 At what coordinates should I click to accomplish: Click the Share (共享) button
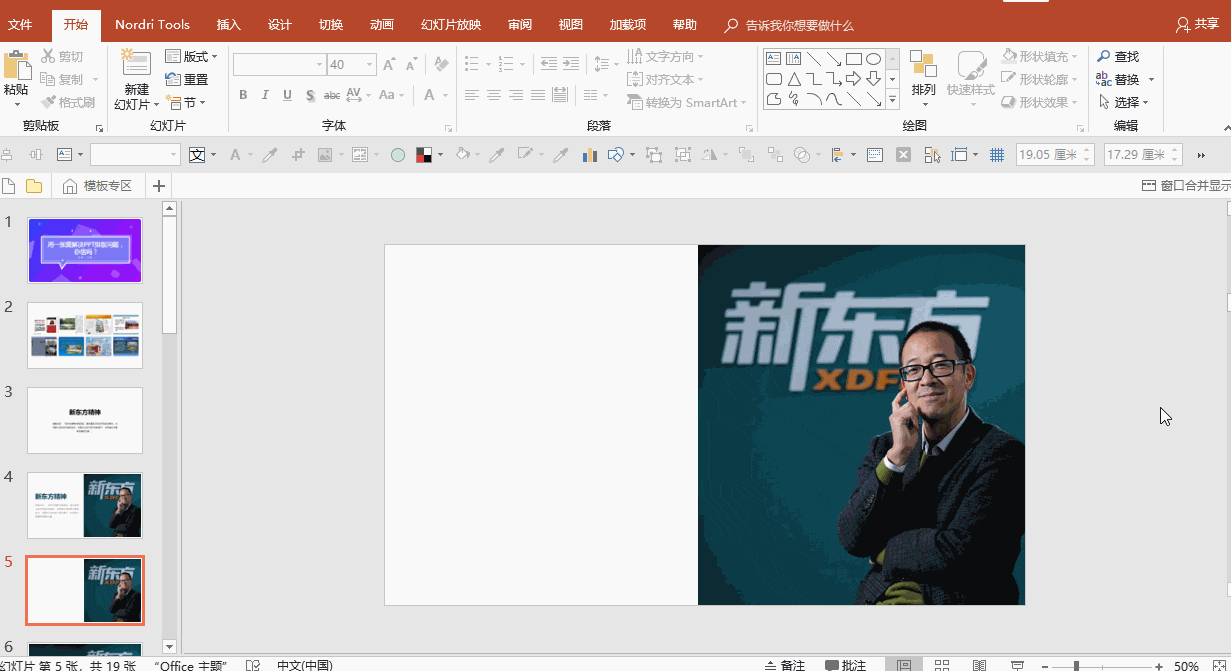pos(1198,24)
